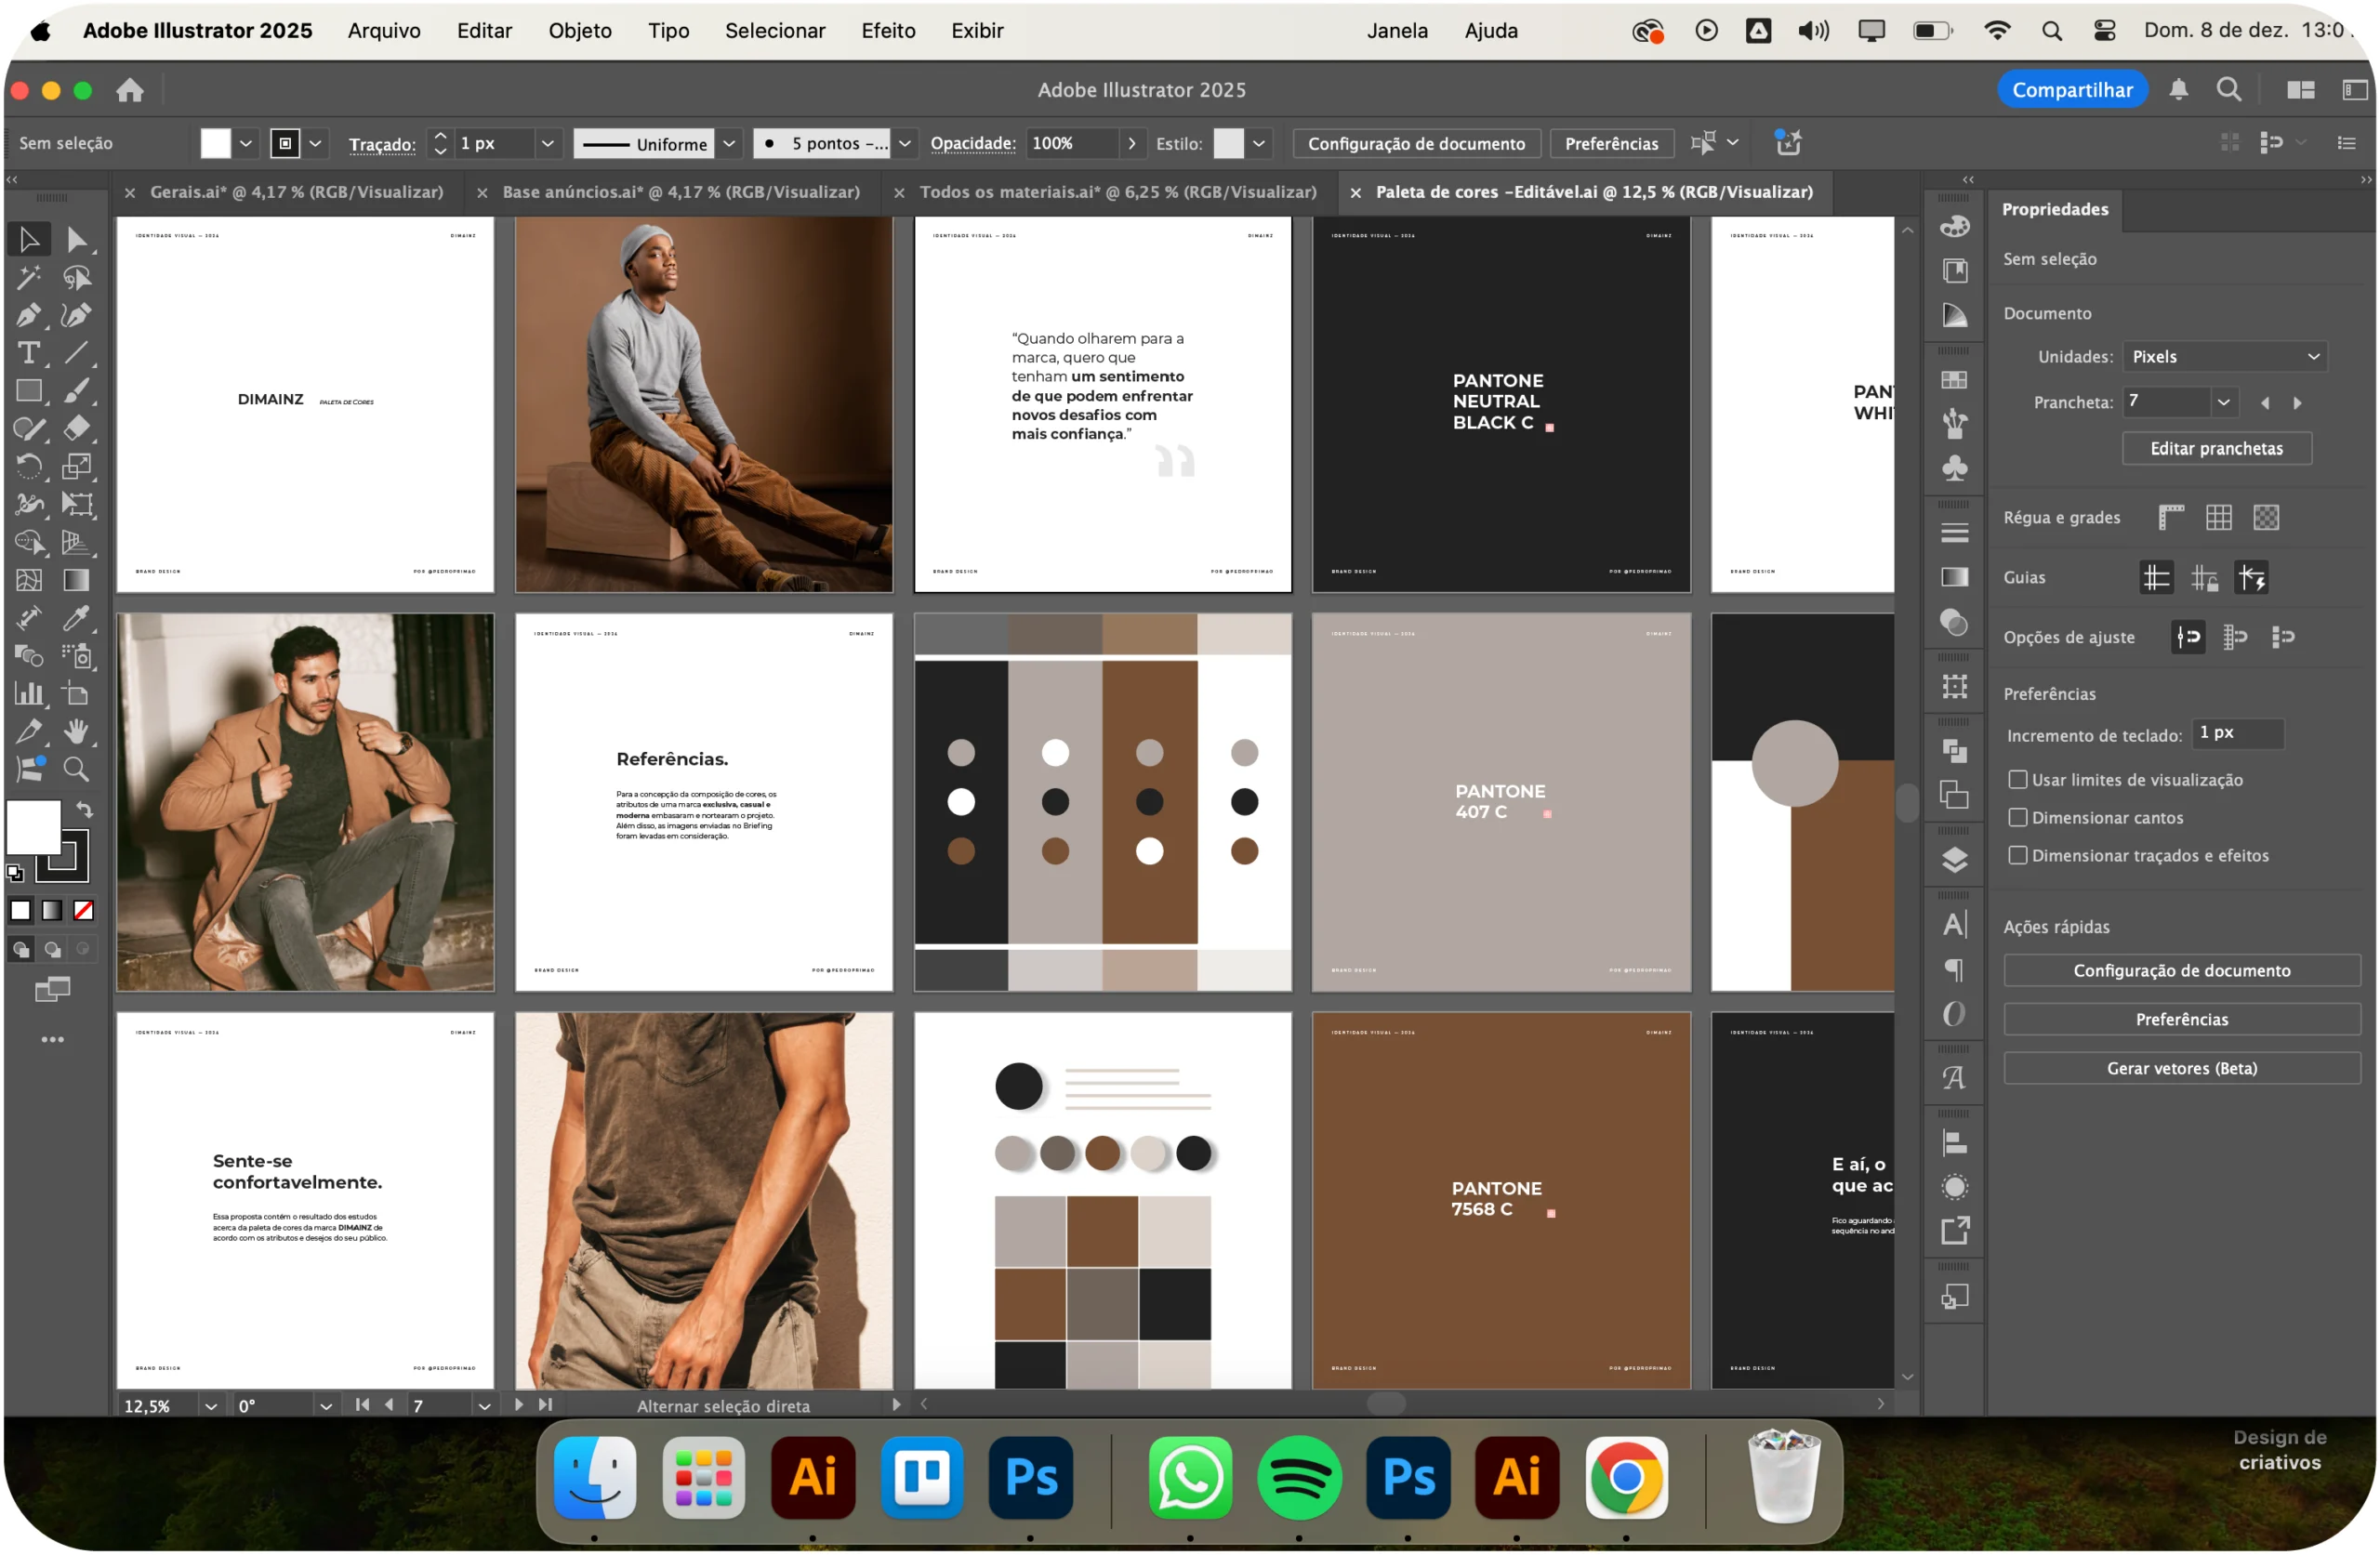Select the Pen tool
Image resolution: width=2380 pixels, height=1555 pixels.
[29, 315]
